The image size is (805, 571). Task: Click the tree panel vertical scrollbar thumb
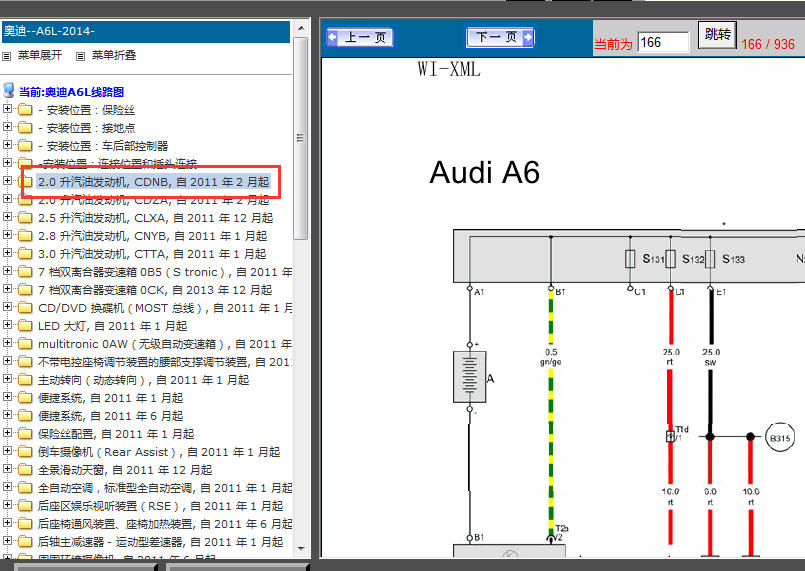[x=301, y=138]
